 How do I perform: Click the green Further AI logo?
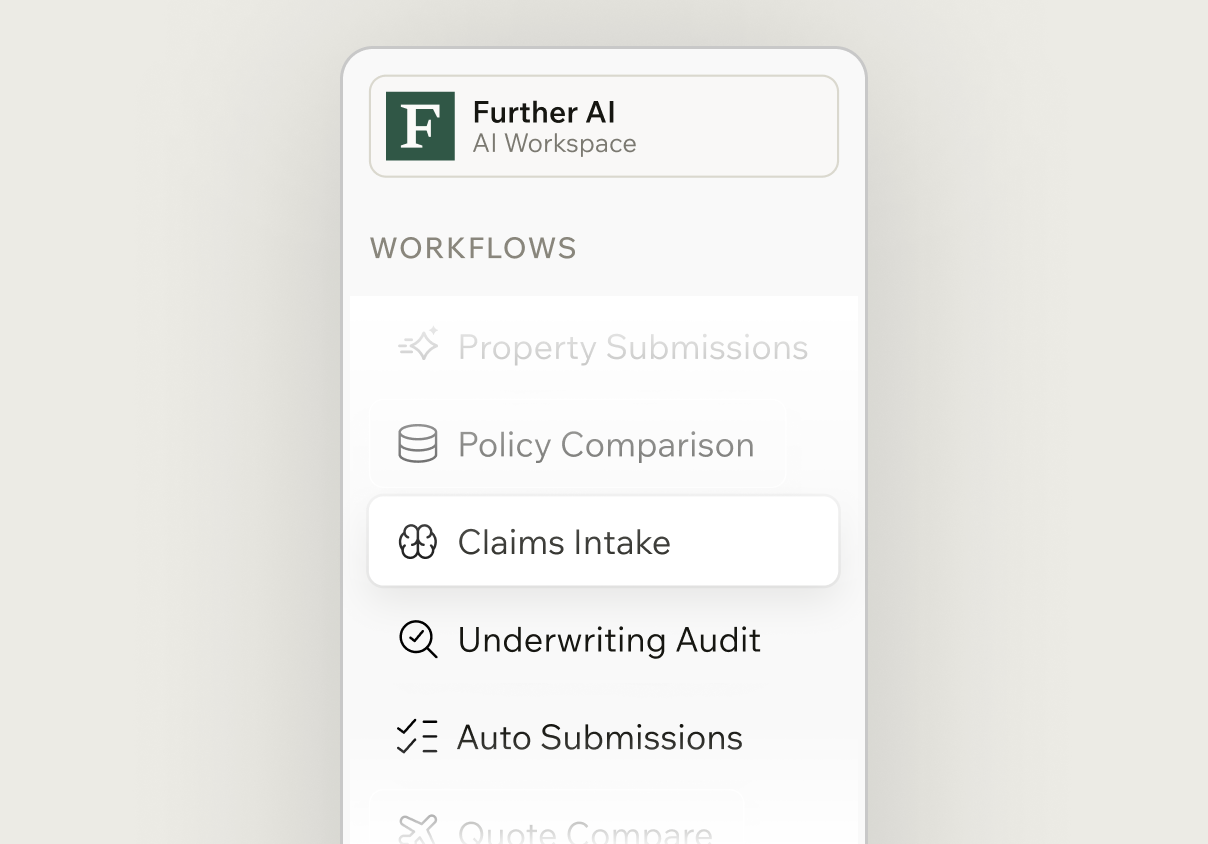point(420,126)
